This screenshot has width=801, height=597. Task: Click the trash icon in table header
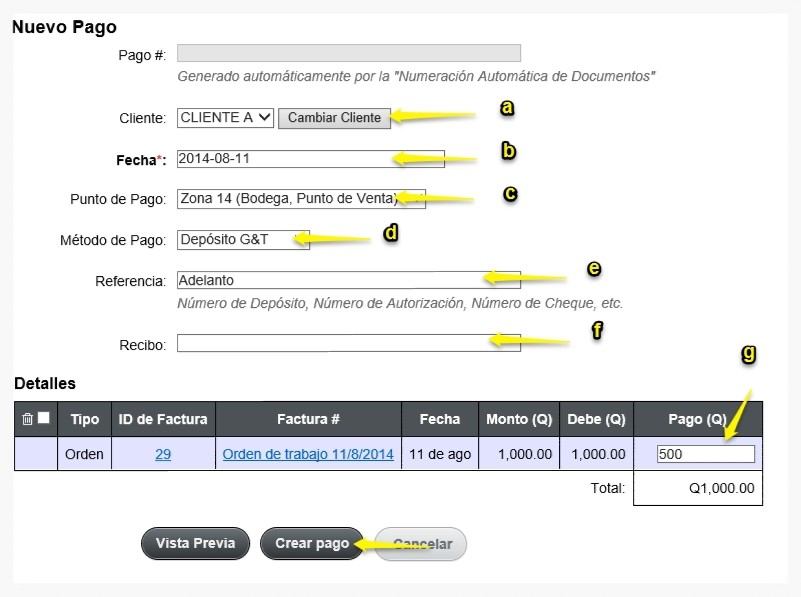[x=28, y=419]
